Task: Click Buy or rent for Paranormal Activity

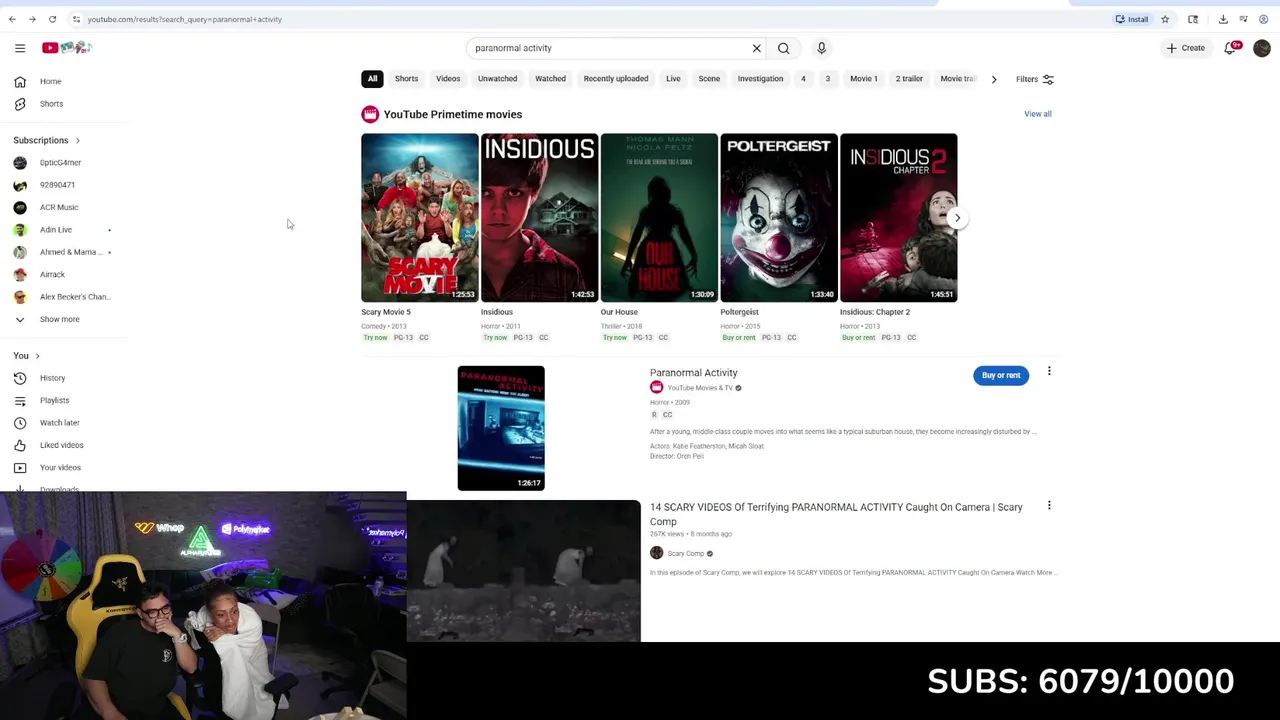Action: pos(1001,375)
